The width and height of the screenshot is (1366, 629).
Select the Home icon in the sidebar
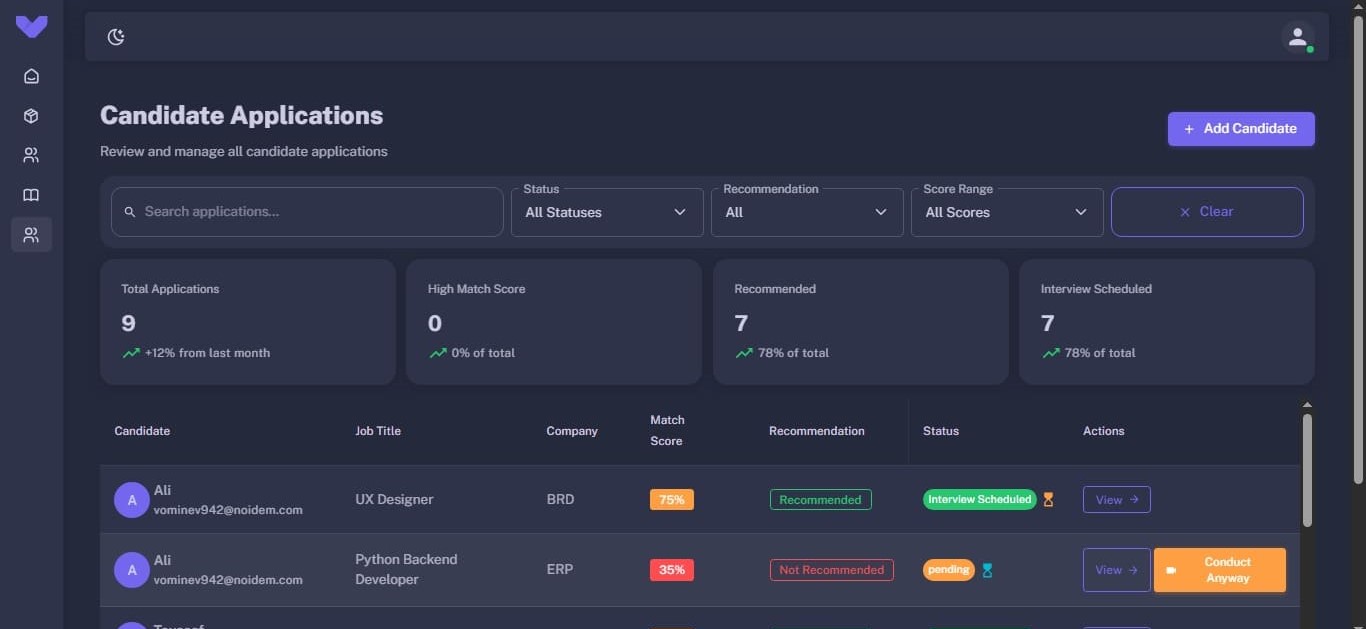tap(31, 75)
